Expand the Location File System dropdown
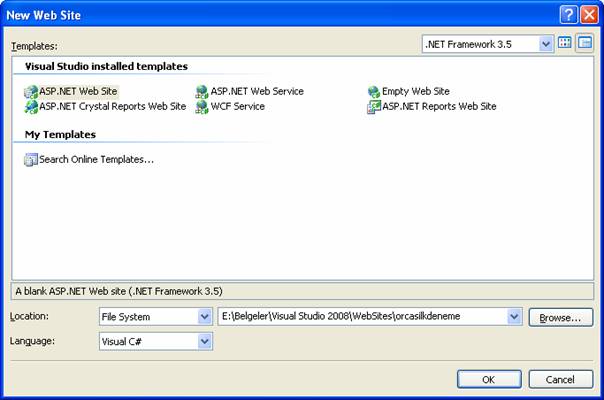This screenshot has width=604, height=400. [x=205, y=317]
